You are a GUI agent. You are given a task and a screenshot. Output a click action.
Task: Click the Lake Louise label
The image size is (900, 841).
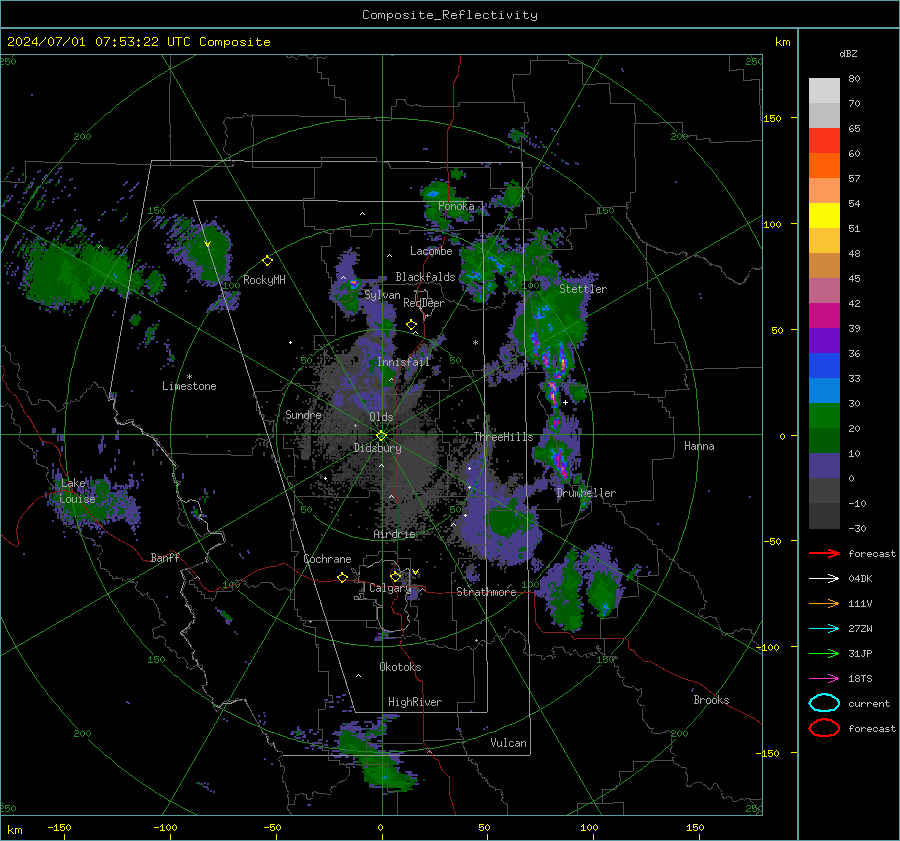click(x=78, y=491)
